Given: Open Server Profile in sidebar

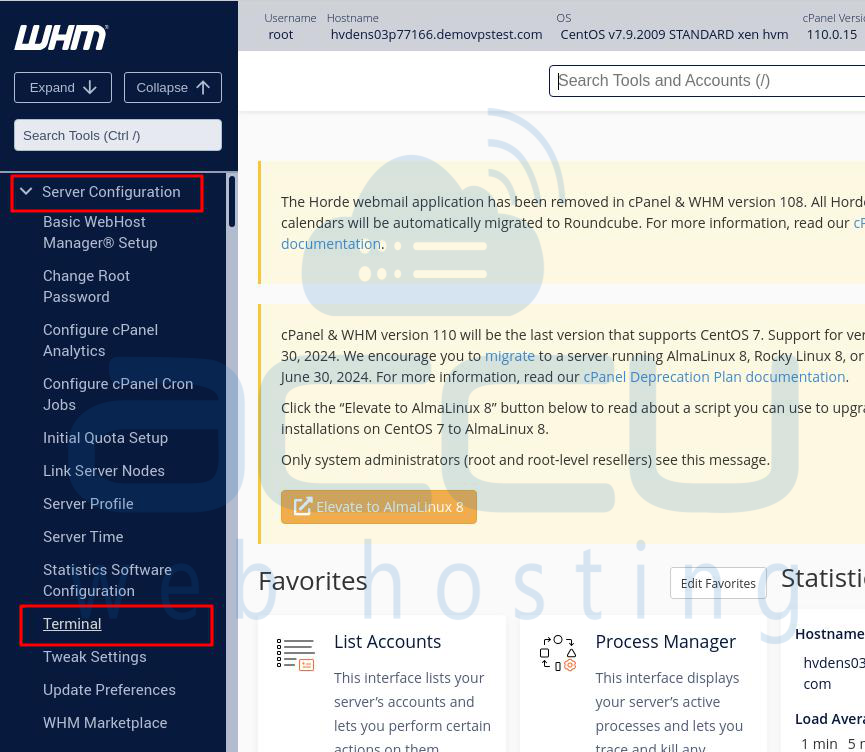Looking at the screenshot, I should point(88,504).
